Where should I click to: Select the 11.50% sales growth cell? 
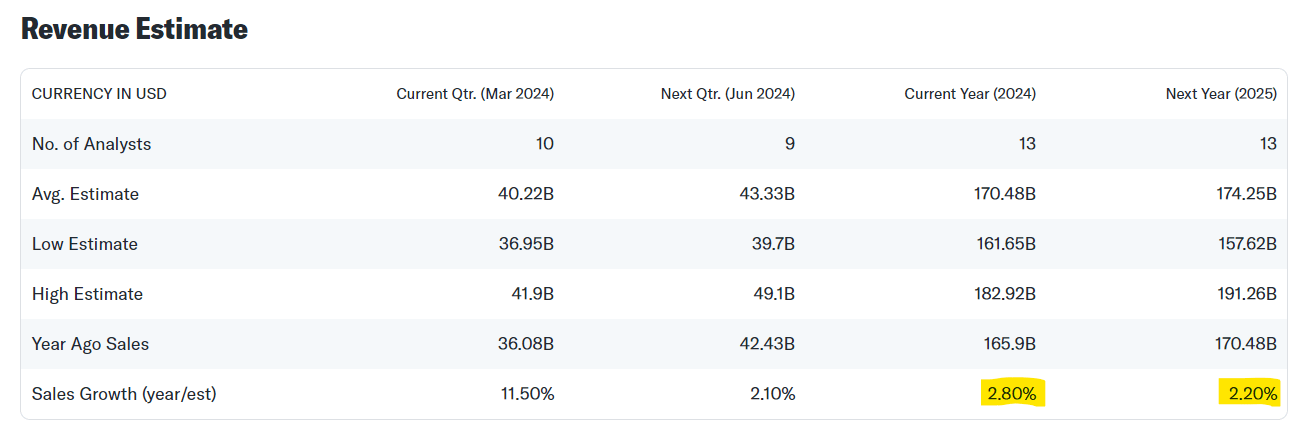(x=527, y=394)
